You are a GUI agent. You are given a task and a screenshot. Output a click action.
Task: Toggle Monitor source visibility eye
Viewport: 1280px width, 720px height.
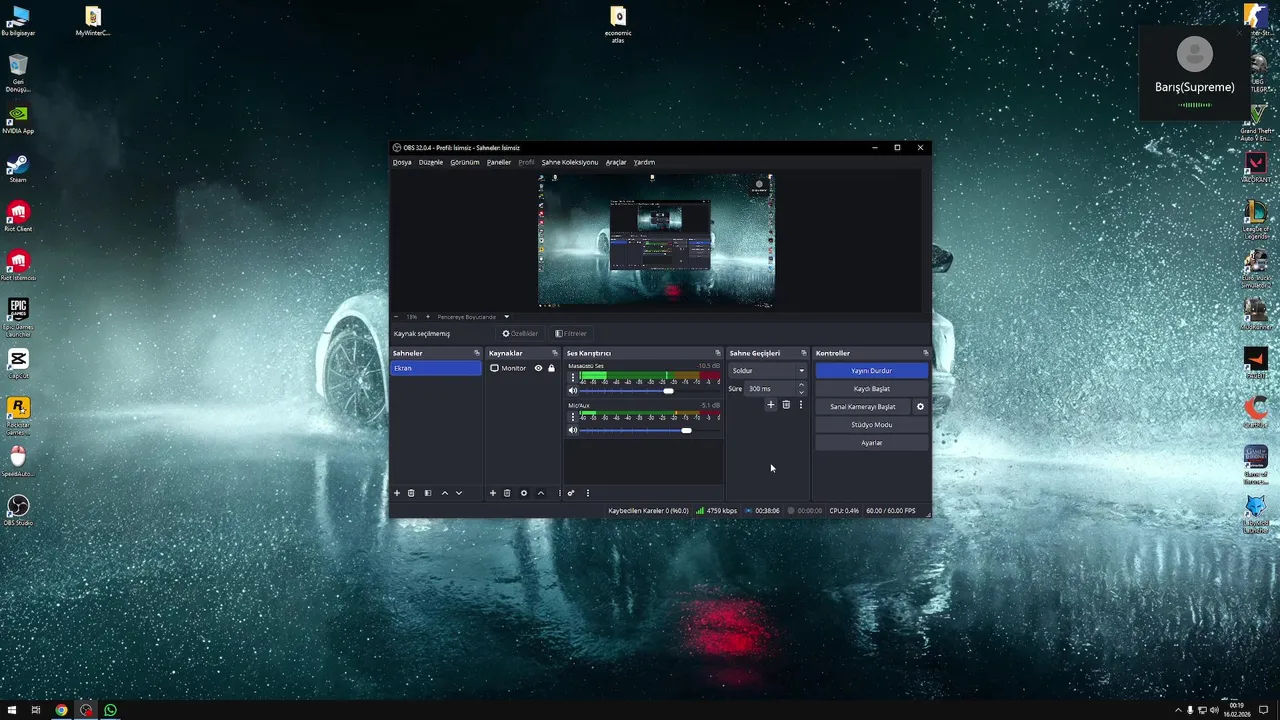point(538,368)
